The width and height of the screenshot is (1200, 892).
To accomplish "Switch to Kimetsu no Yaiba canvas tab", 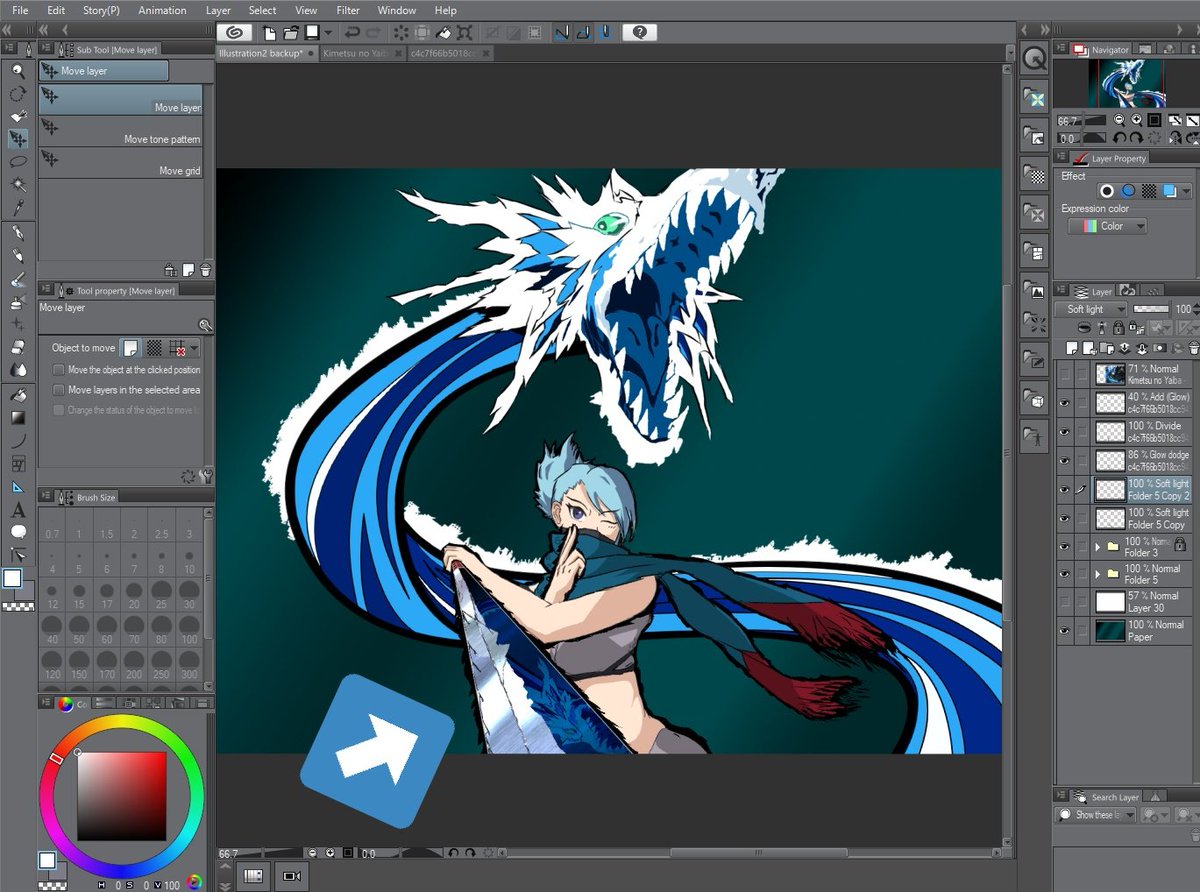I will pos(360,53).
